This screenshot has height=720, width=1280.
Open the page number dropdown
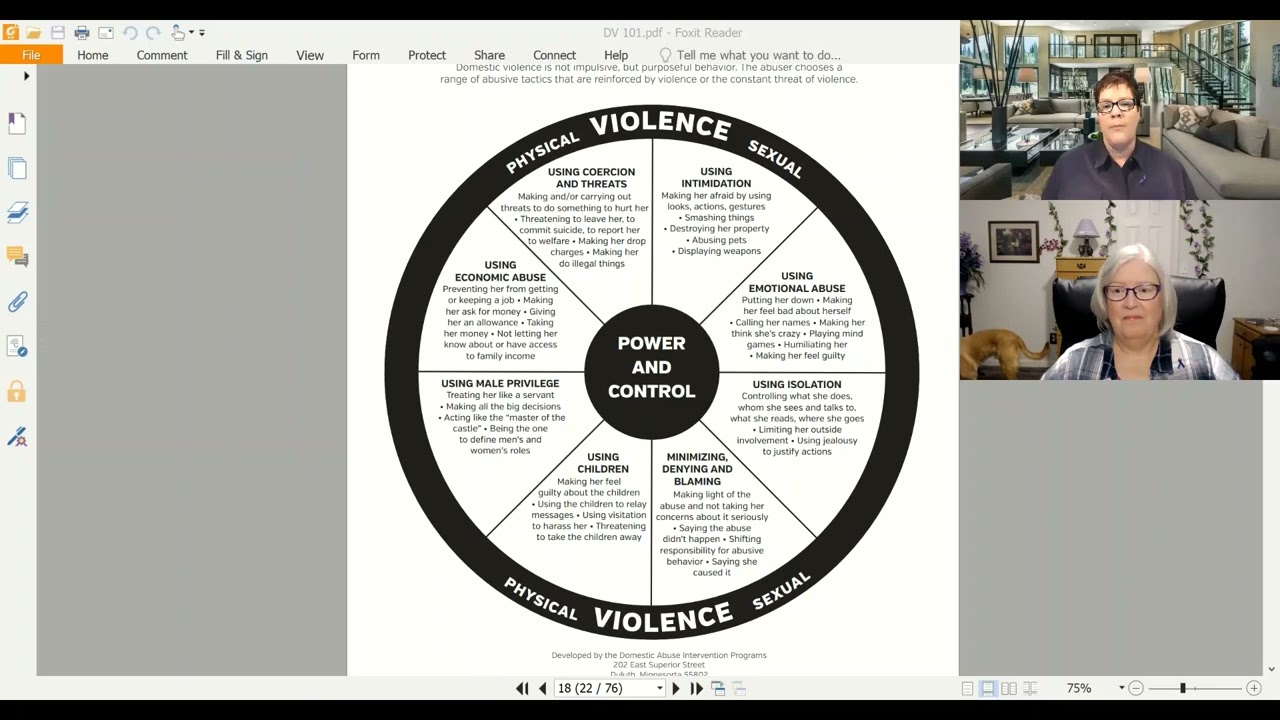(660, 688)
